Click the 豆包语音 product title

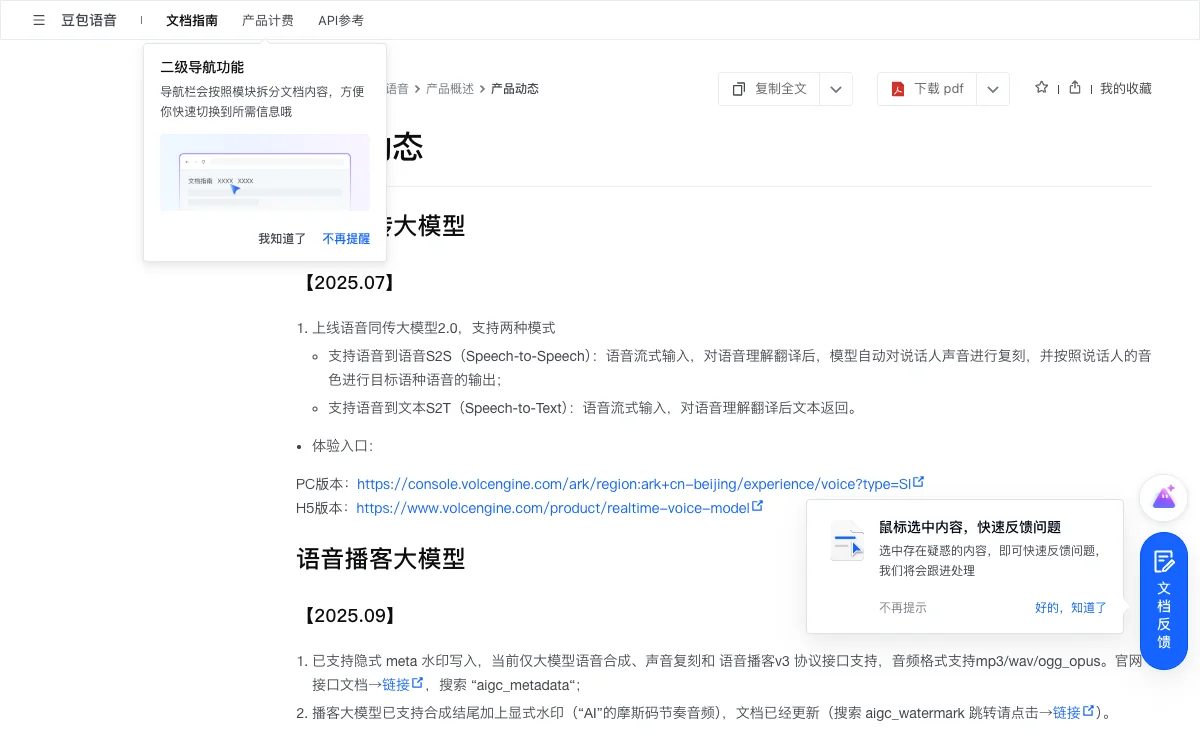pos(89,20)
